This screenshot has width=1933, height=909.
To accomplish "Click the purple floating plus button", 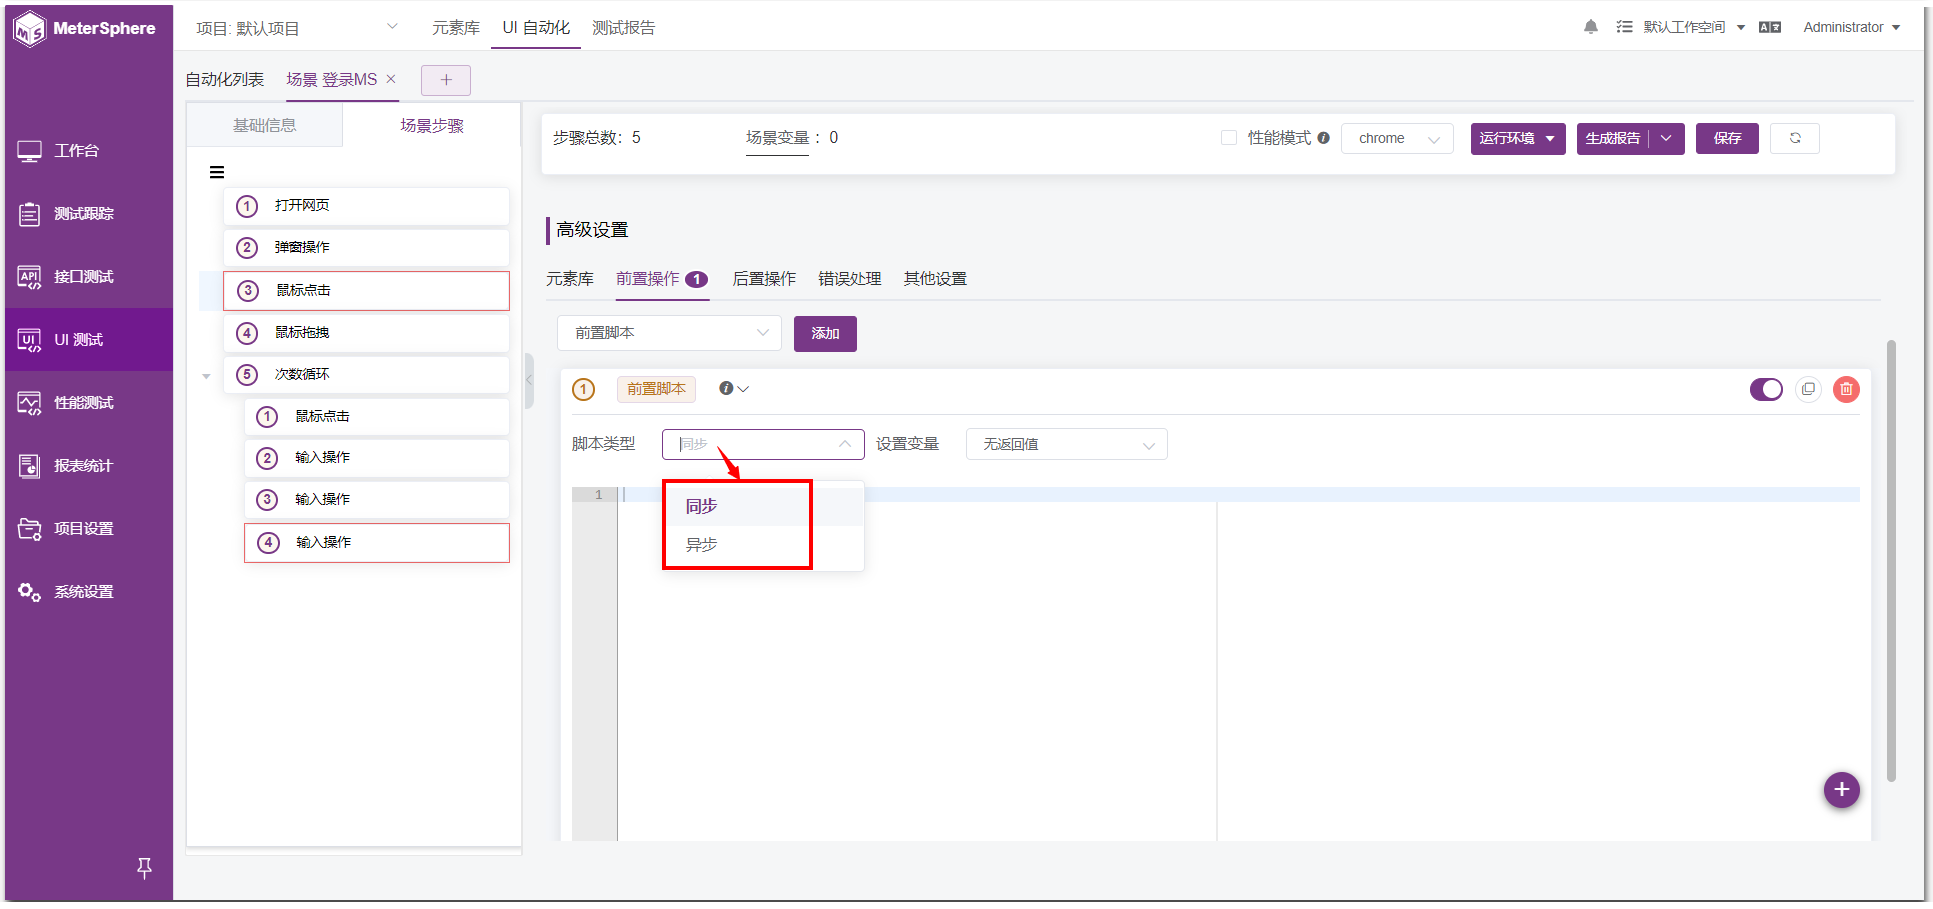I will coord(1841,790).
